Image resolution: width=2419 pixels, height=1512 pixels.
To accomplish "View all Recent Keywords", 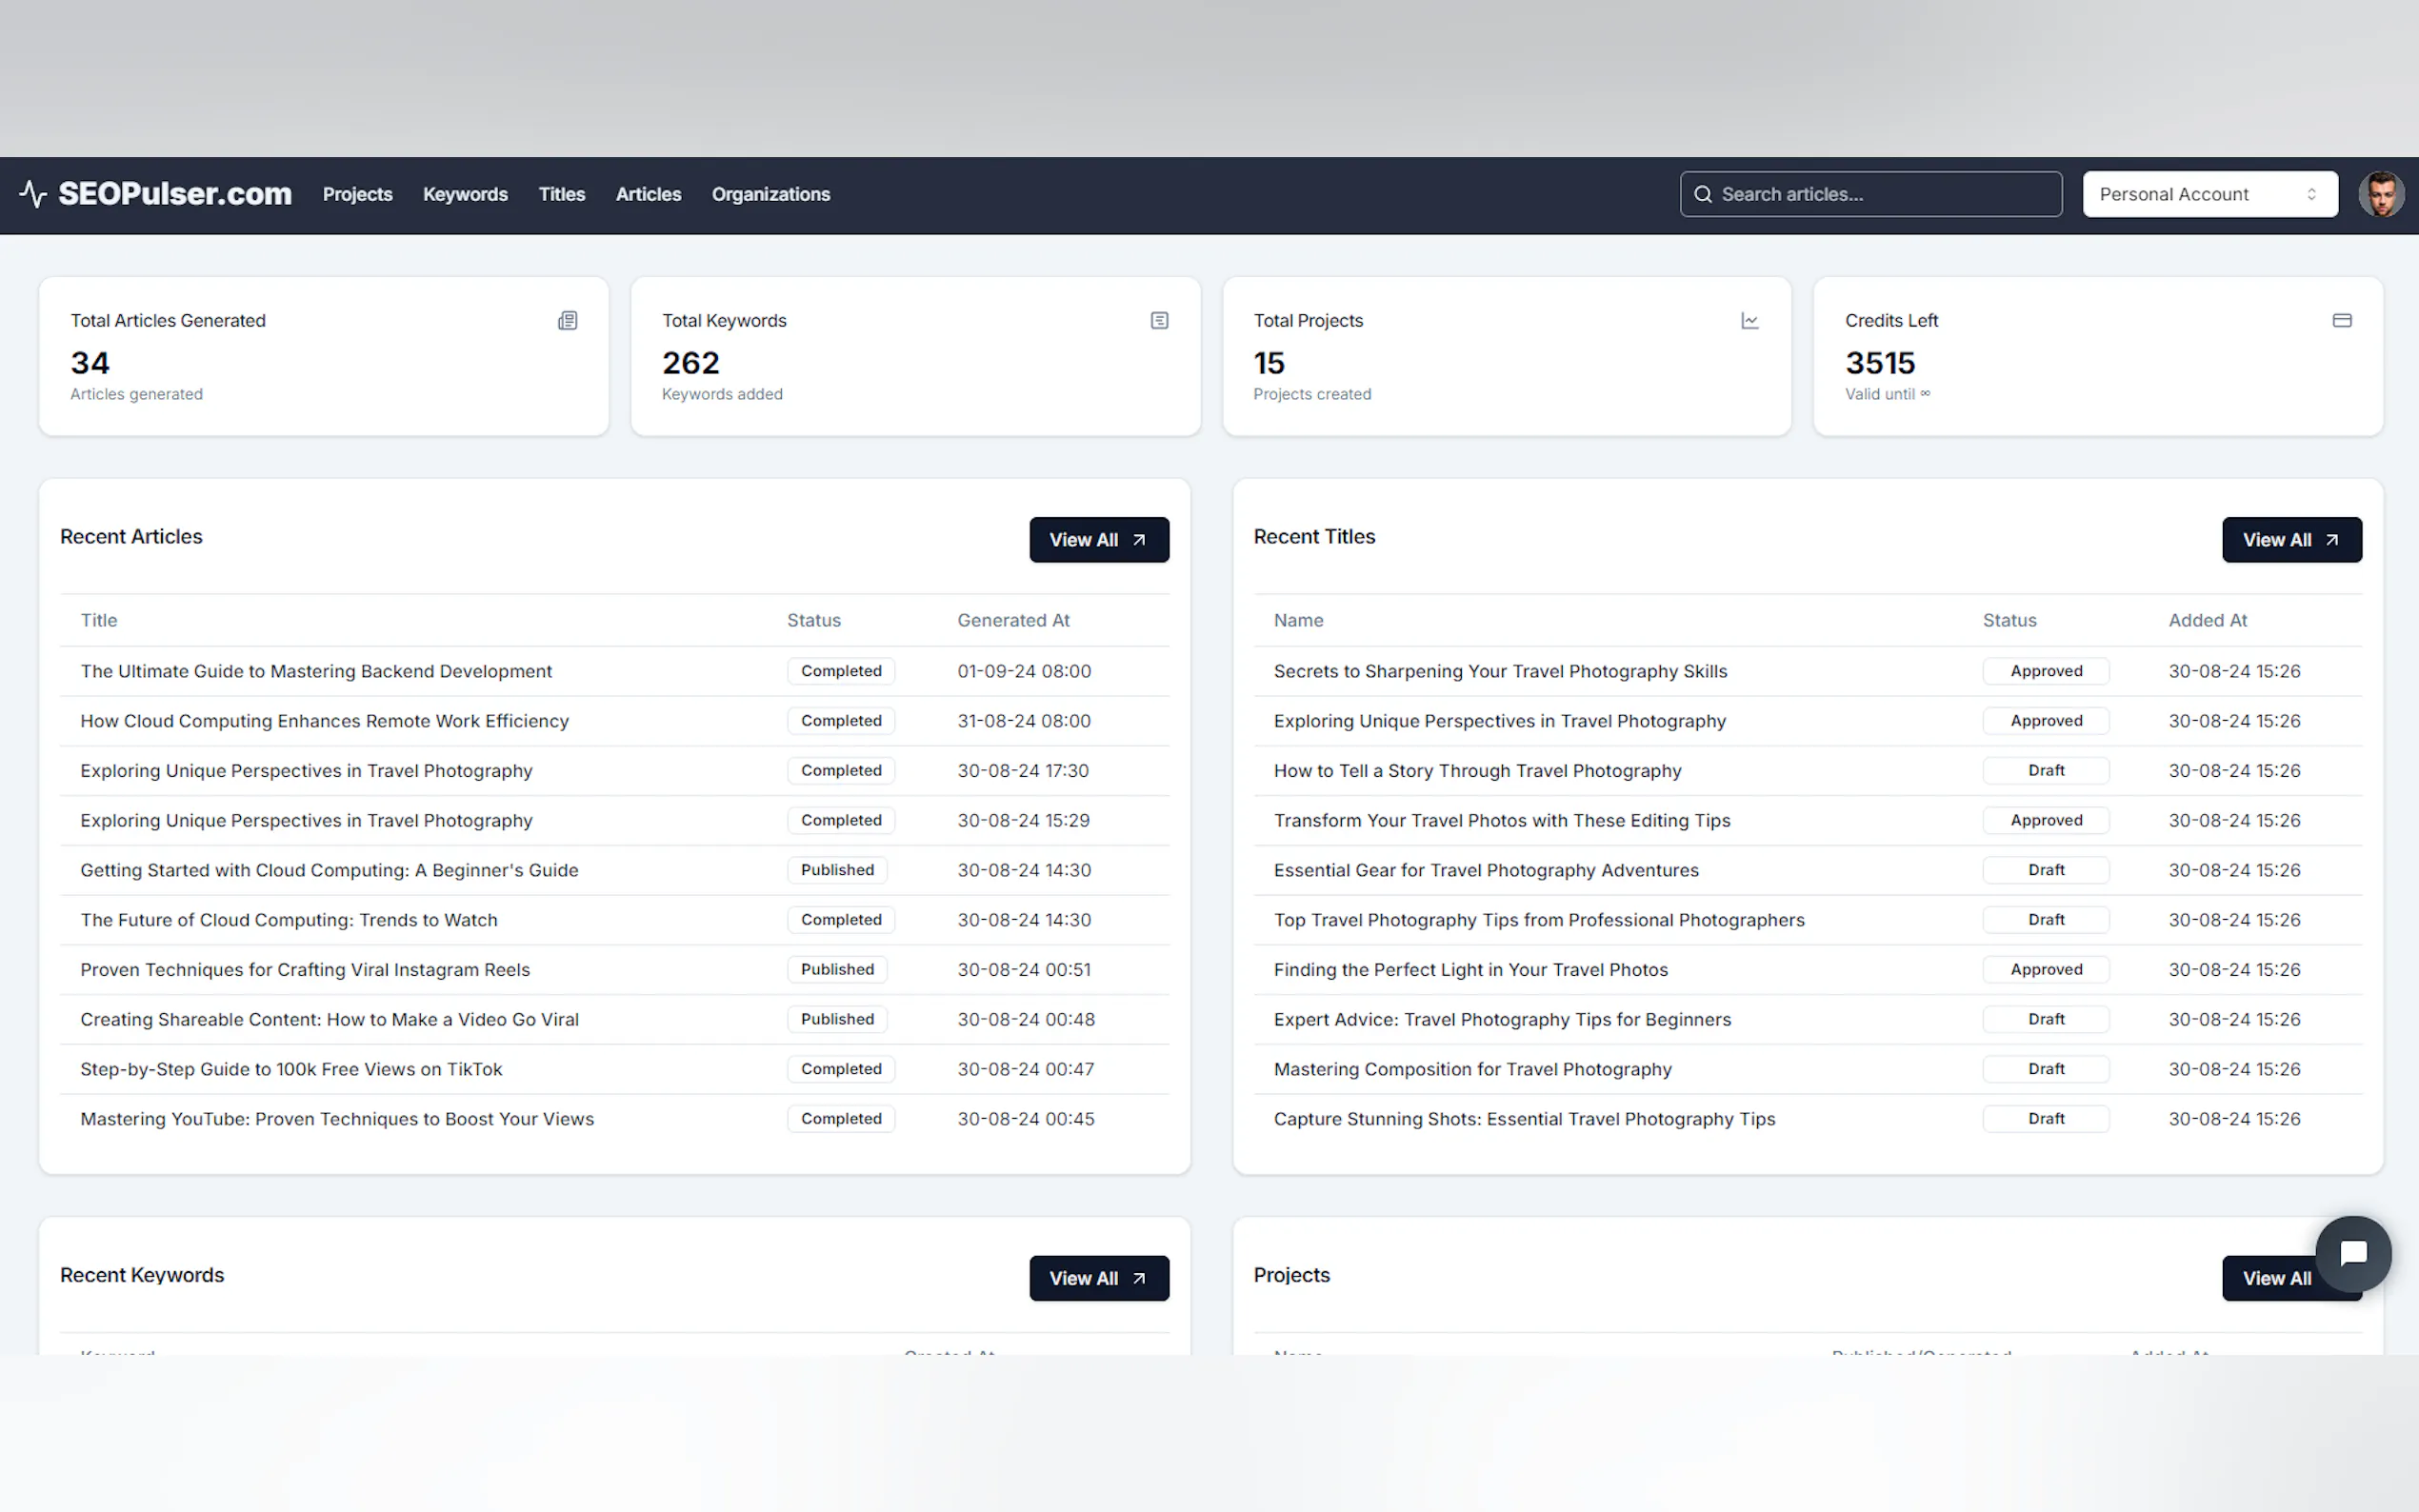I will (x=1098, y=1278).
